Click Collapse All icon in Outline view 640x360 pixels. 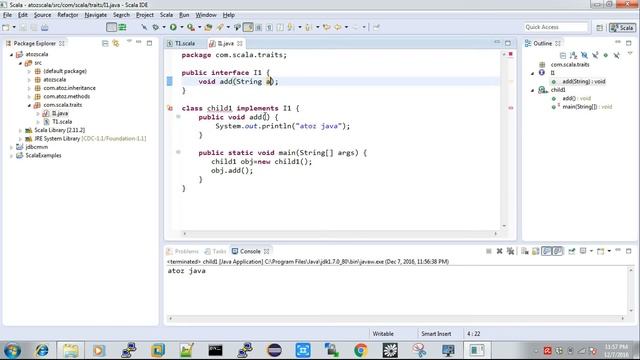563,55
